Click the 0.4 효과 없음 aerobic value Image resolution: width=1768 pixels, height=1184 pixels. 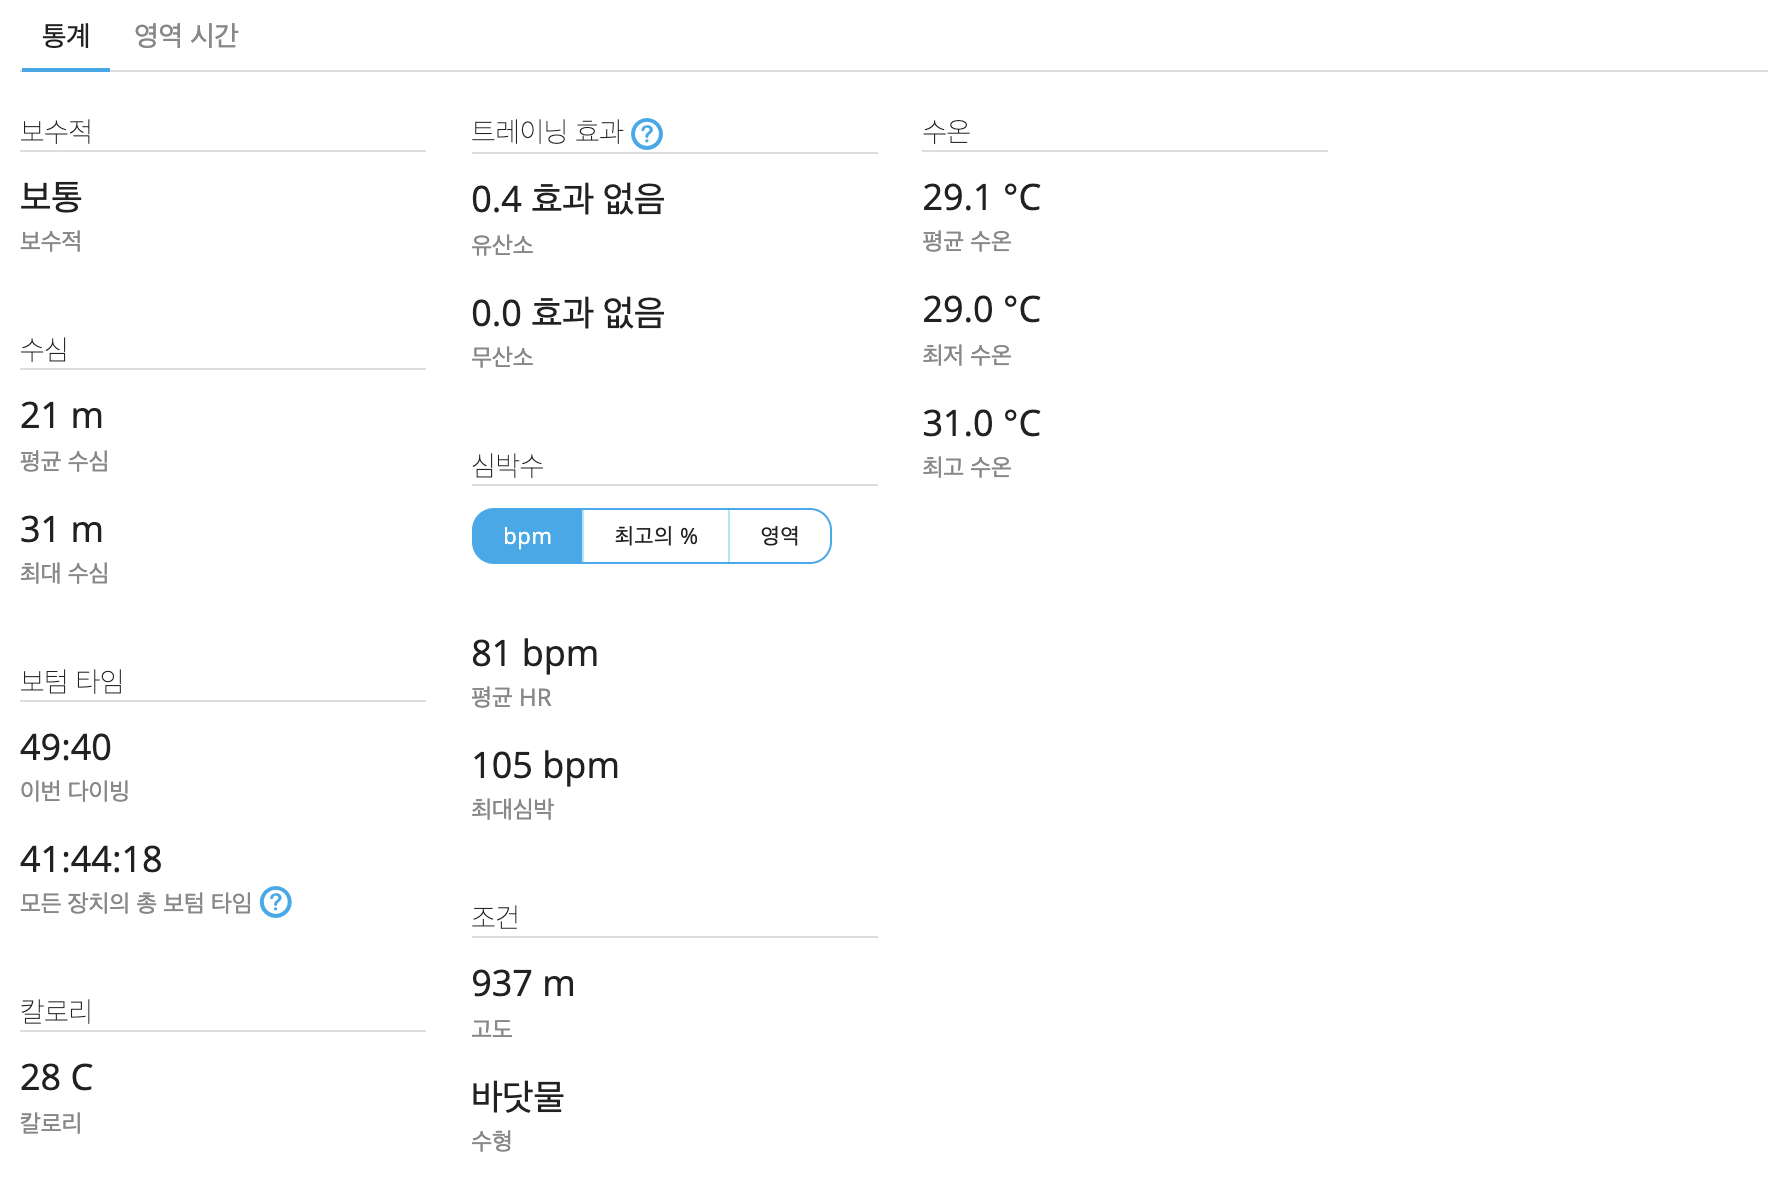tap(568, 198)
